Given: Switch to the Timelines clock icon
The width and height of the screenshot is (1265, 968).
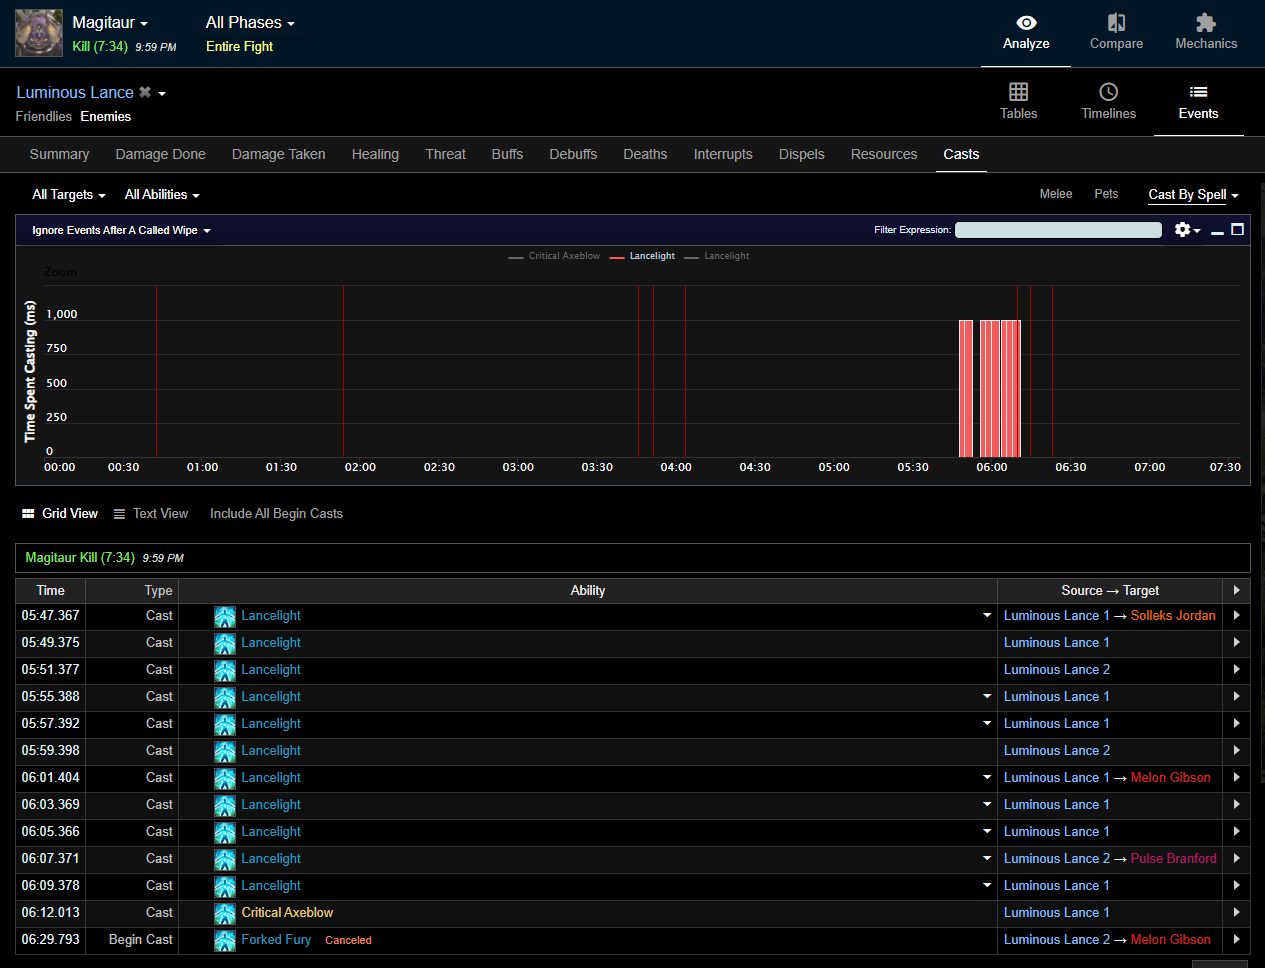Looking at the screenshot, I should (1108, 92).
